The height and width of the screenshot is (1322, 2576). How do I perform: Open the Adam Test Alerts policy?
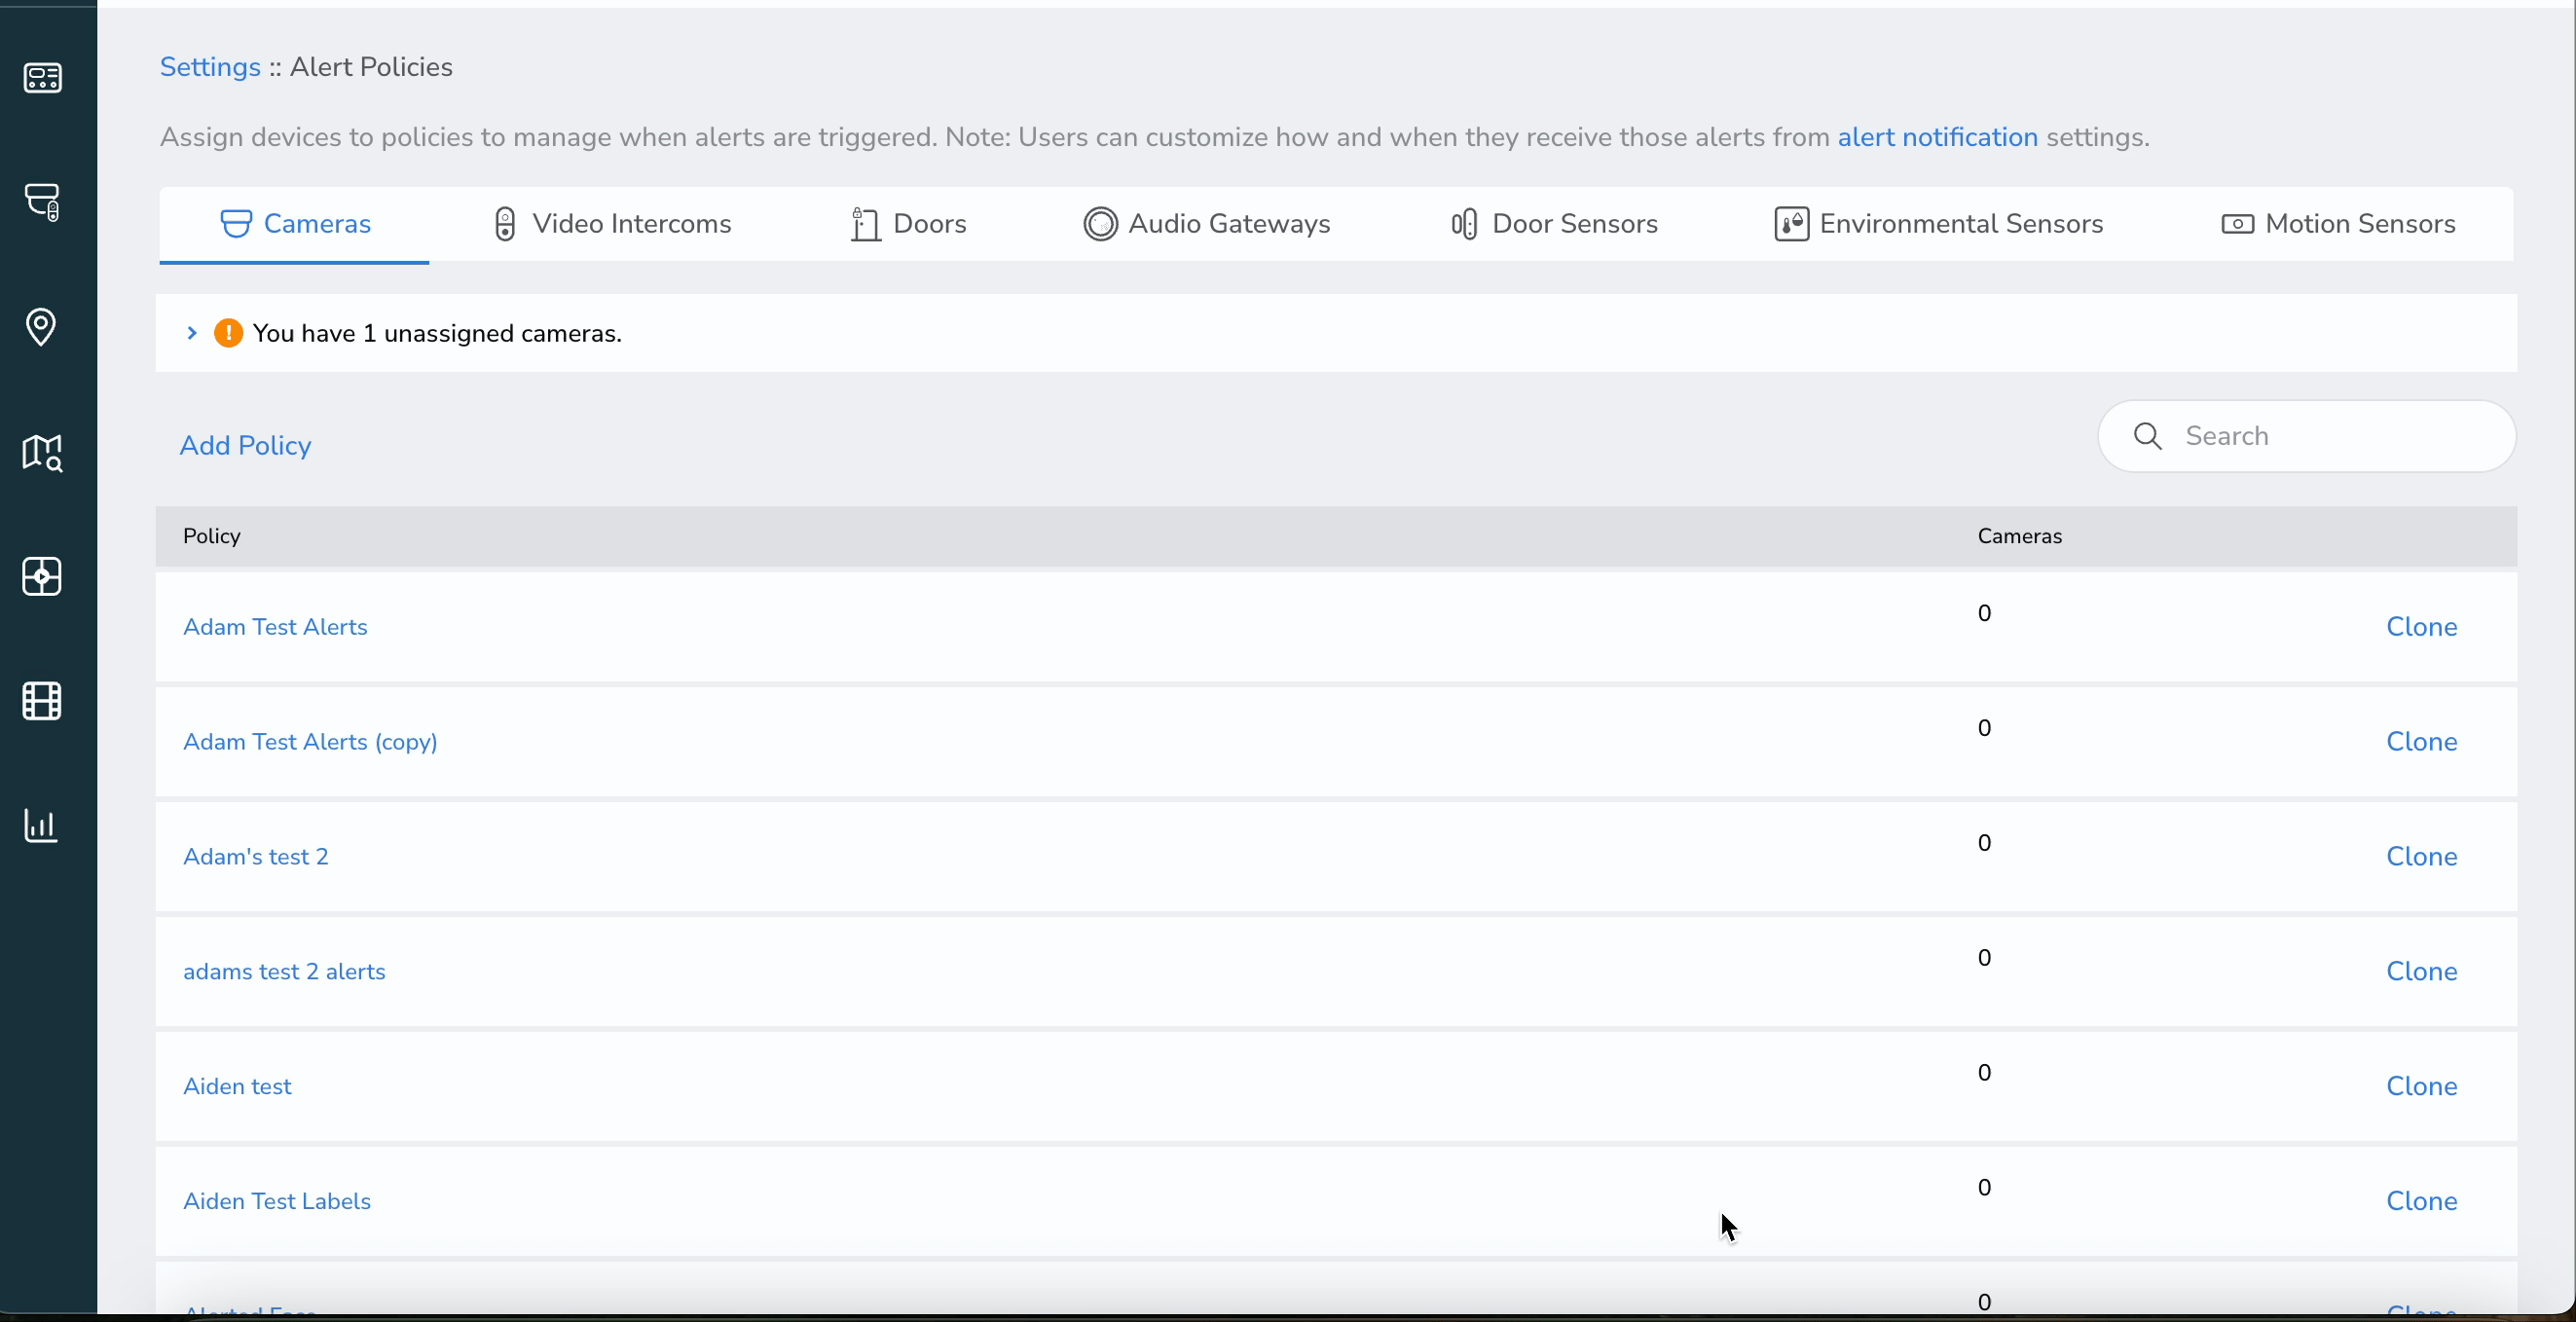[x=275, y=627]
